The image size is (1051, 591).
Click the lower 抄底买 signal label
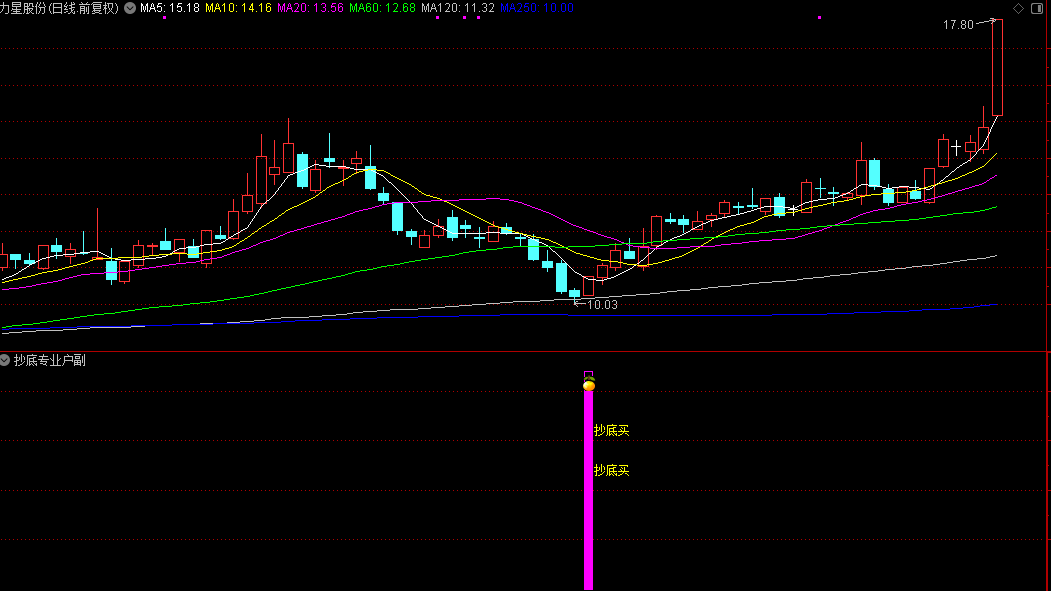click(611, 470)
